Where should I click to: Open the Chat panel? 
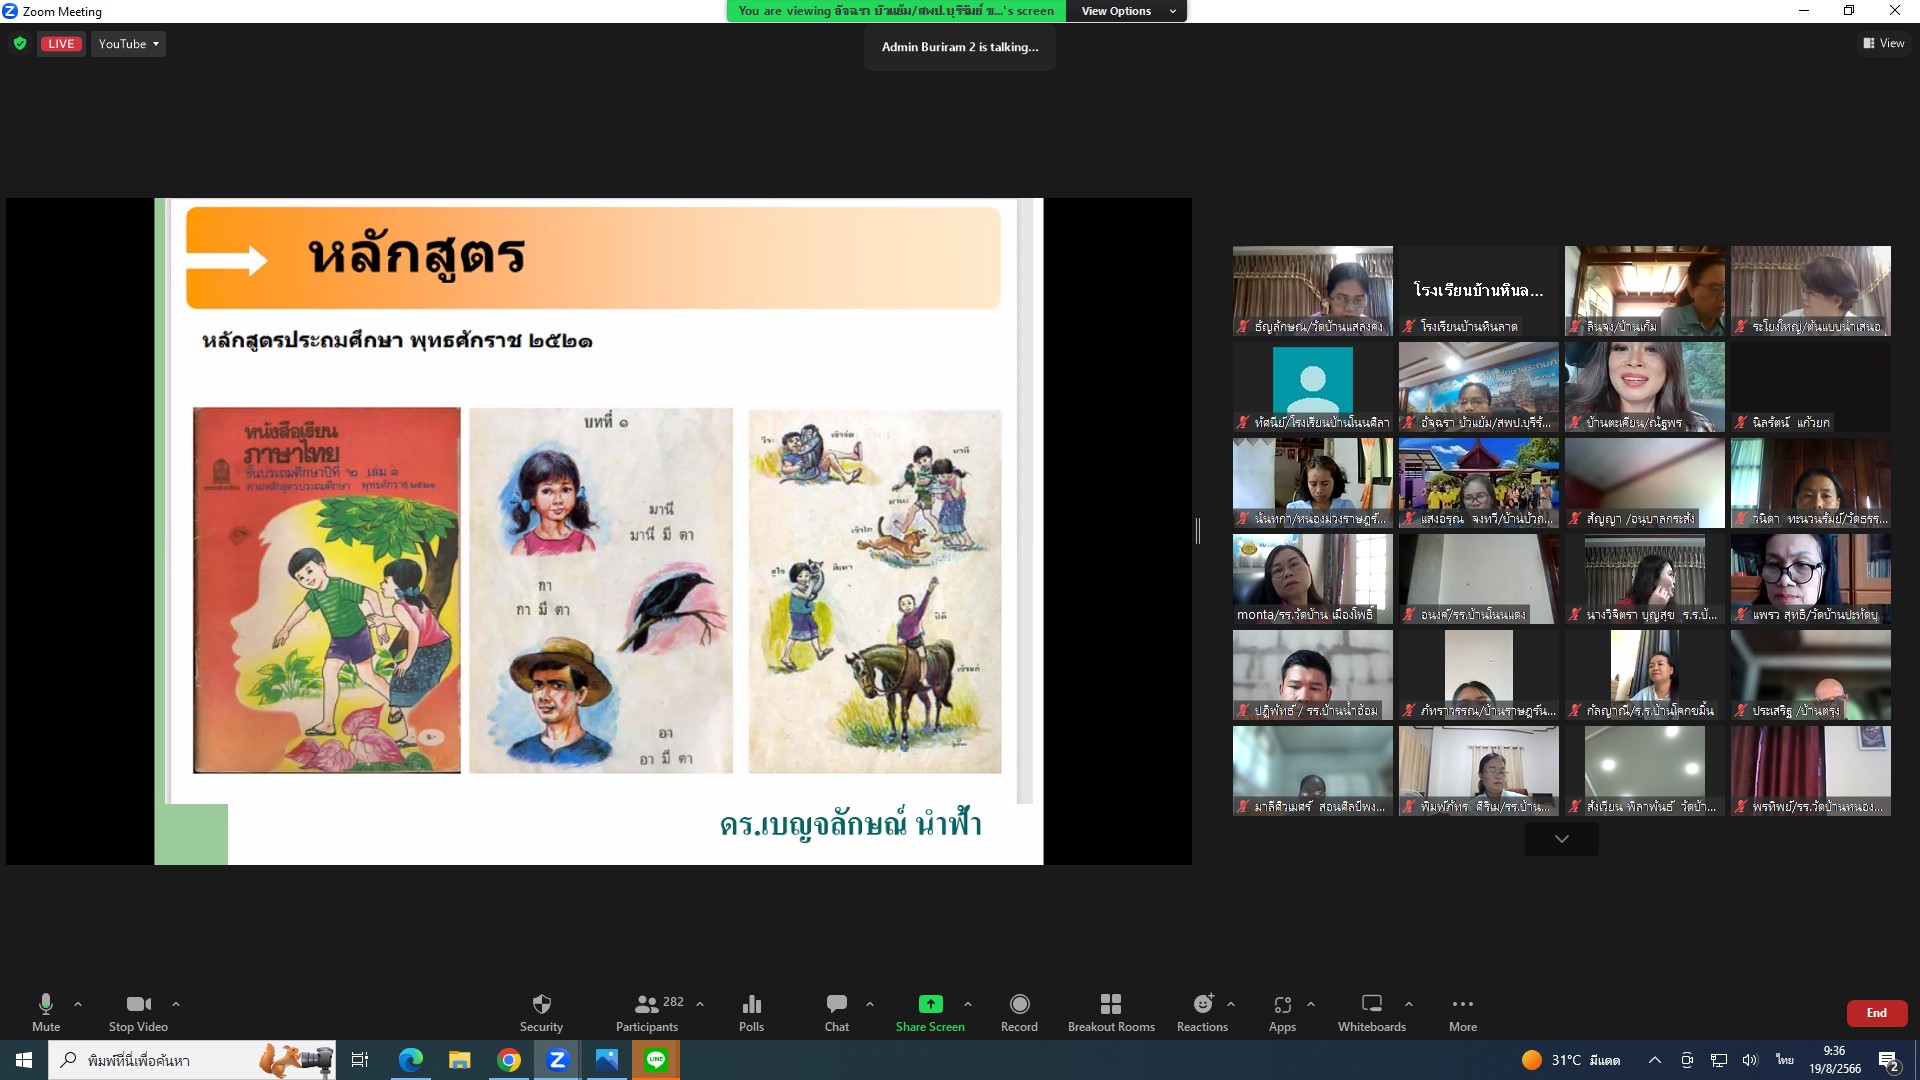click(837, 1012)
